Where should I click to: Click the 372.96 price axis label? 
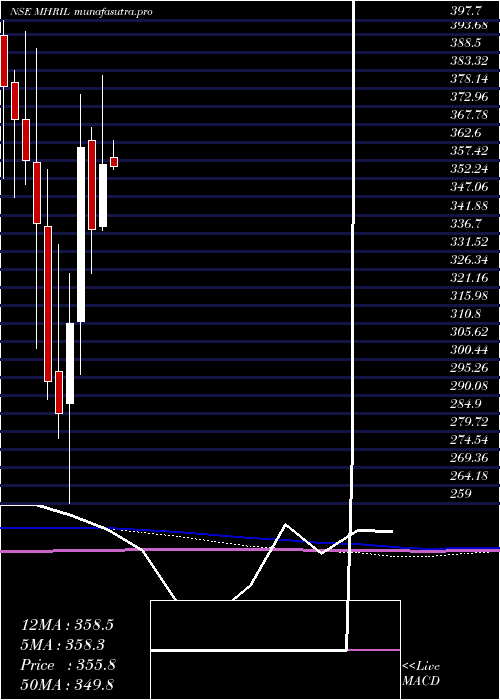[469, 96]
